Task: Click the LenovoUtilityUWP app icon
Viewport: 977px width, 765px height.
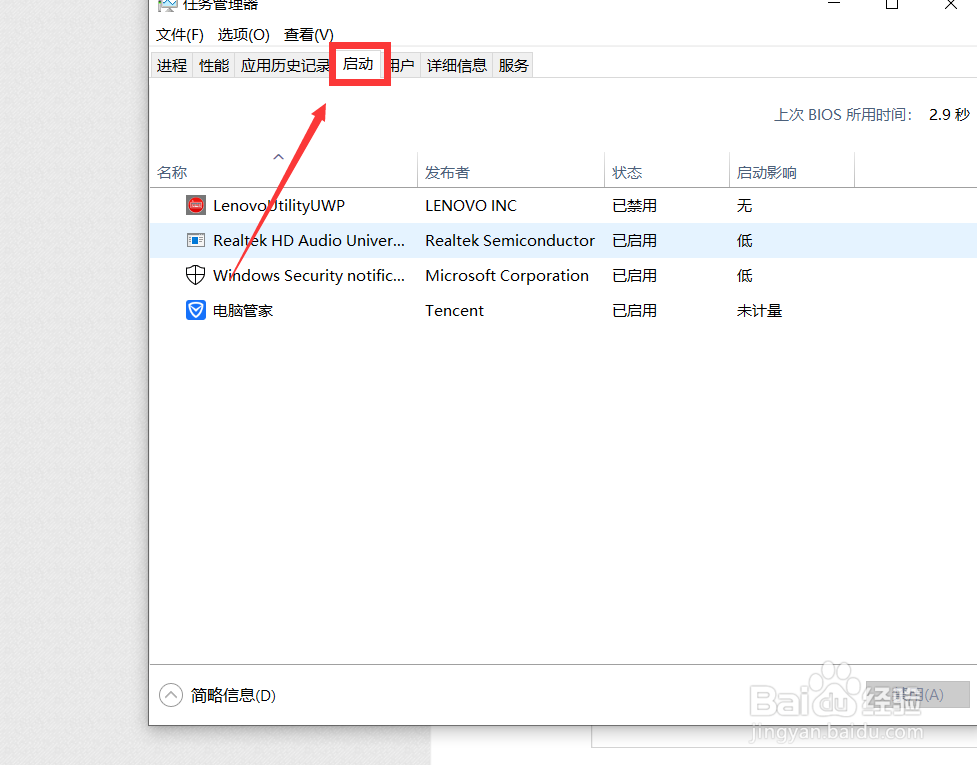Action: point(196,205)
